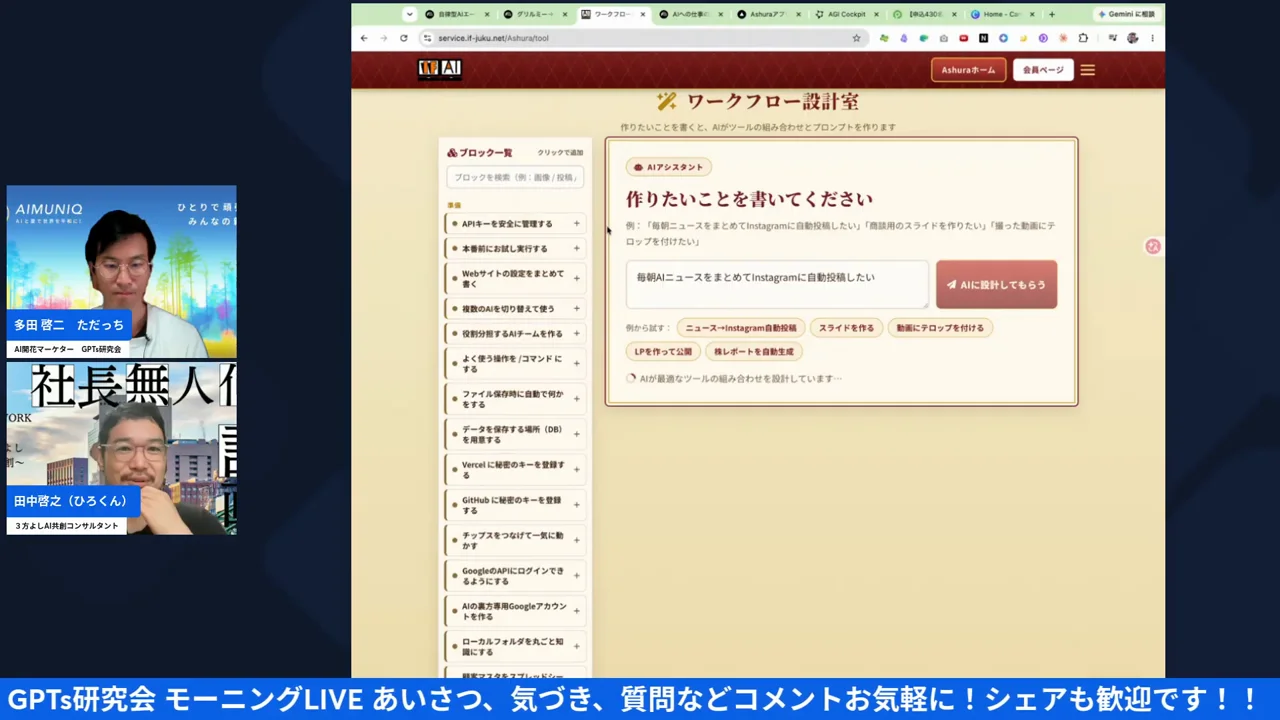Open the Notion extension icon in toolbar
Image resolution: width=1280 pixels, height=720 pixels.
click(x=984, y=38)
